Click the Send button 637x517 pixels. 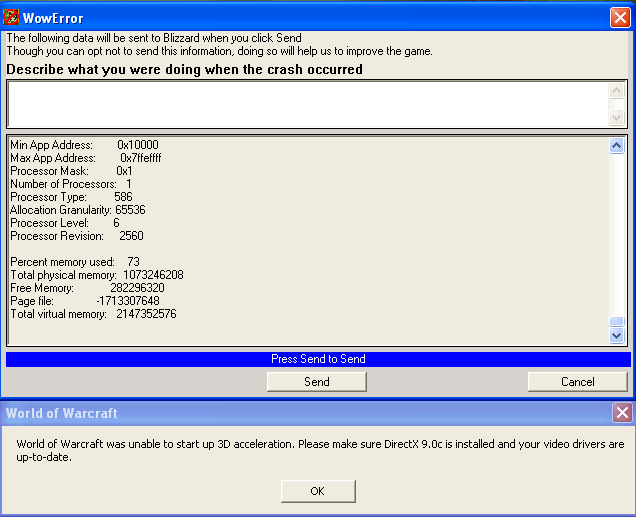(x=316, y=382)
